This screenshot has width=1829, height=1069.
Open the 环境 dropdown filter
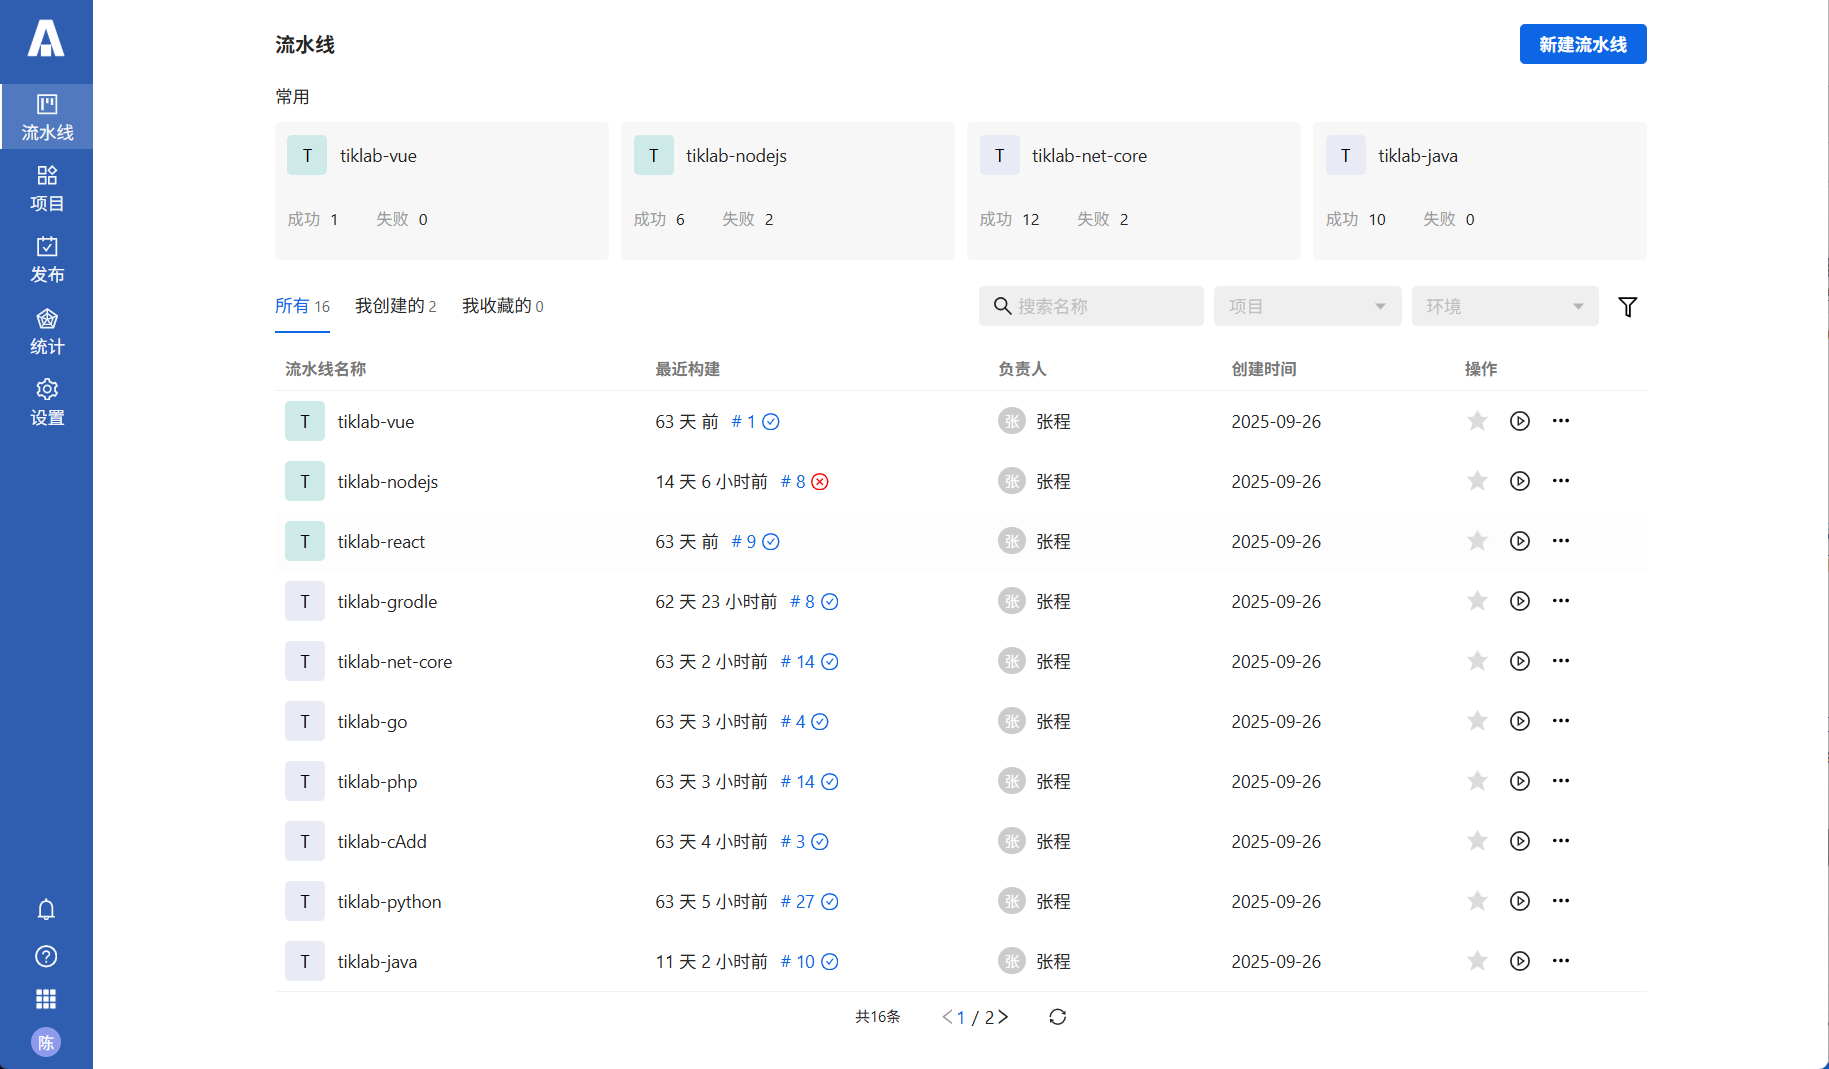point(1504,306)
